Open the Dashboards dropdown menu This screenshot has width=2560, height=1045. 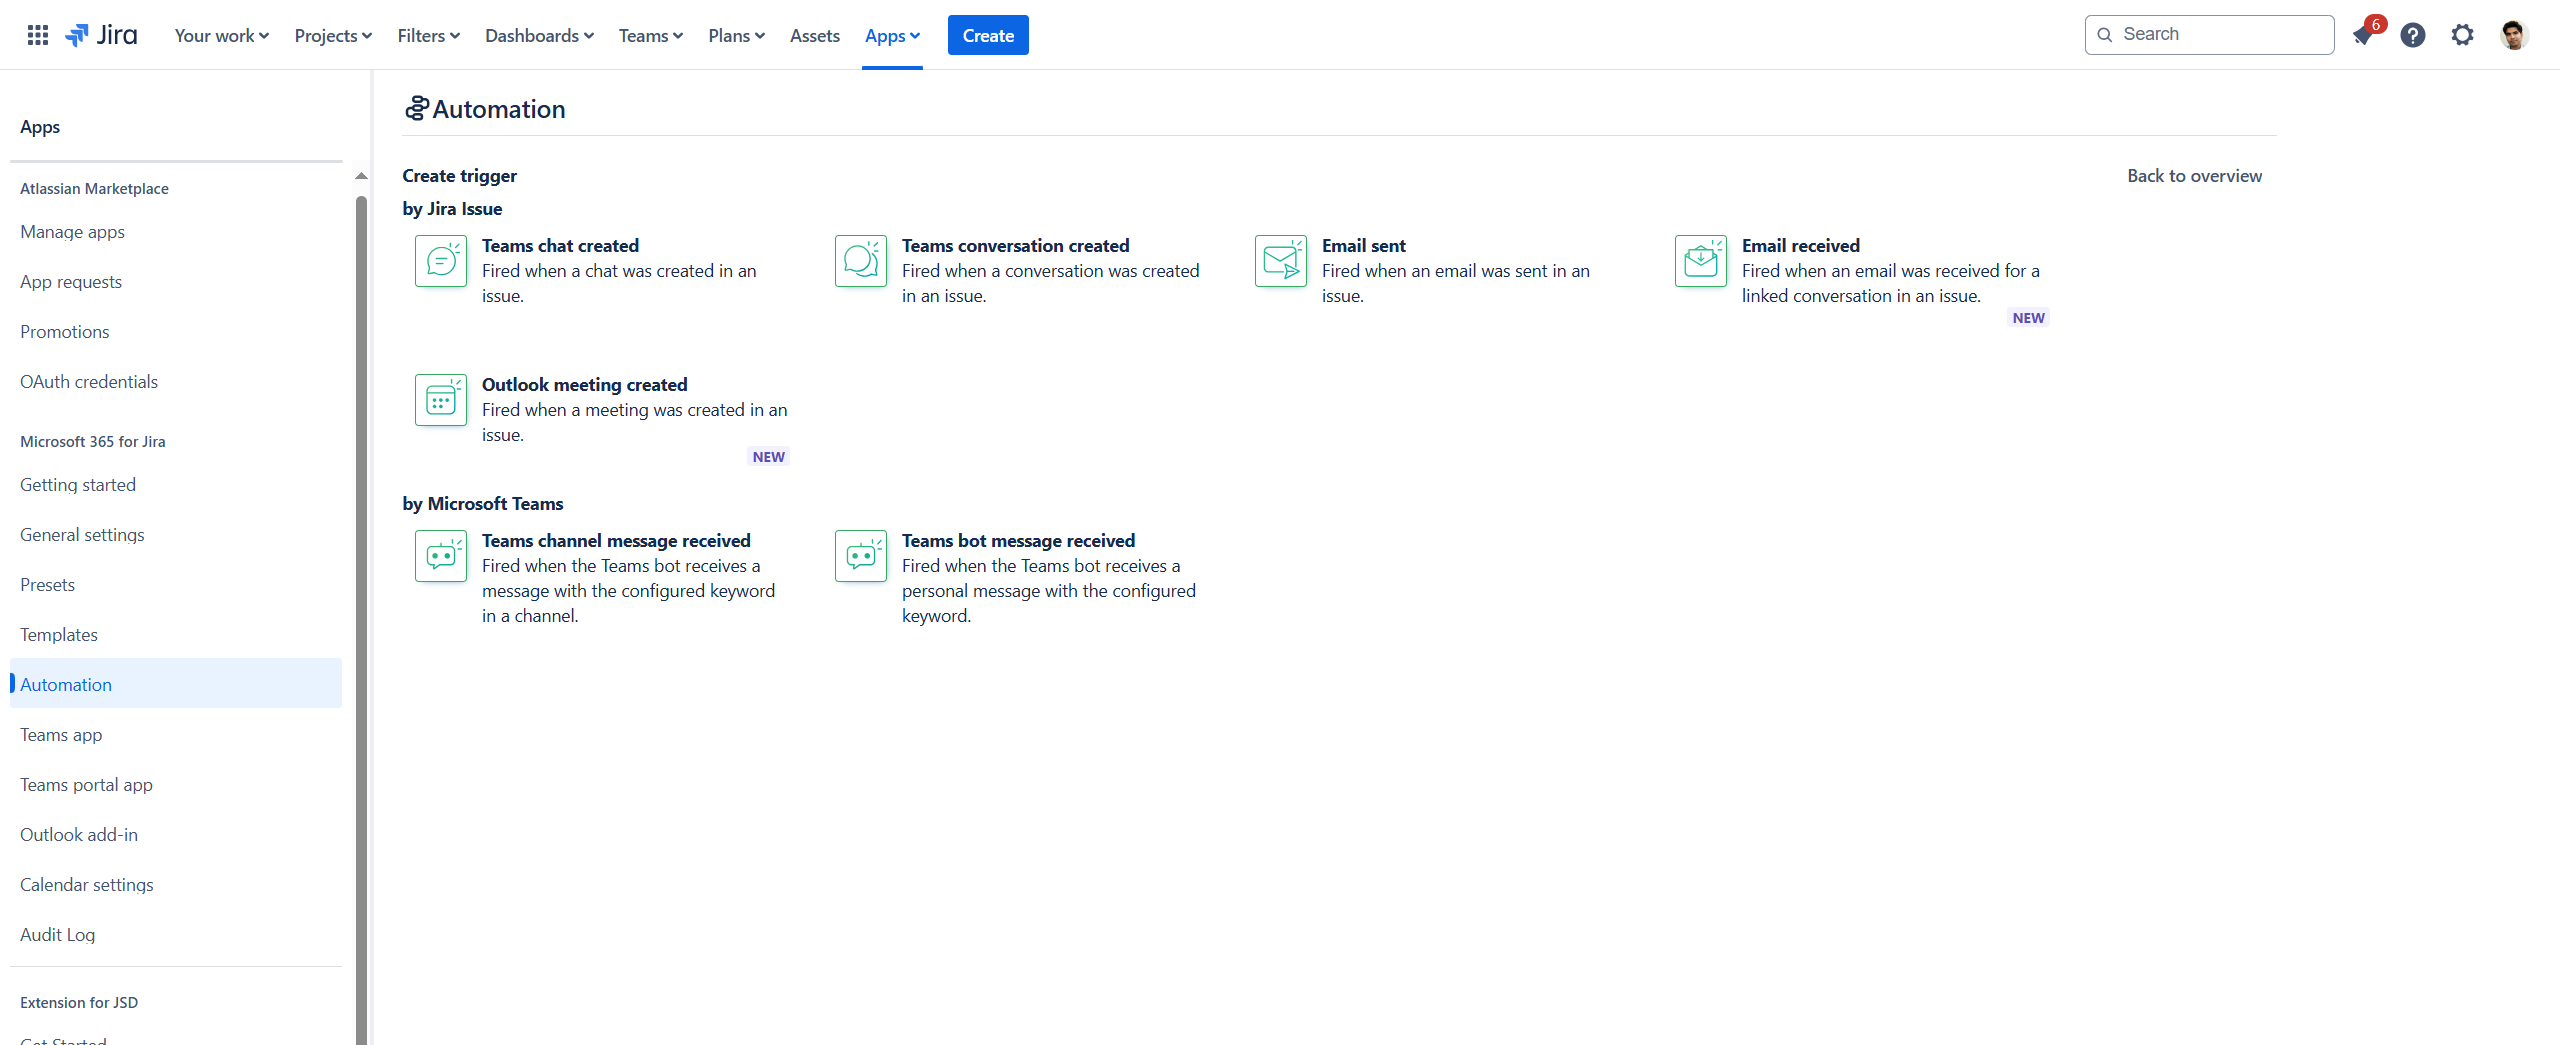[539, 36]
